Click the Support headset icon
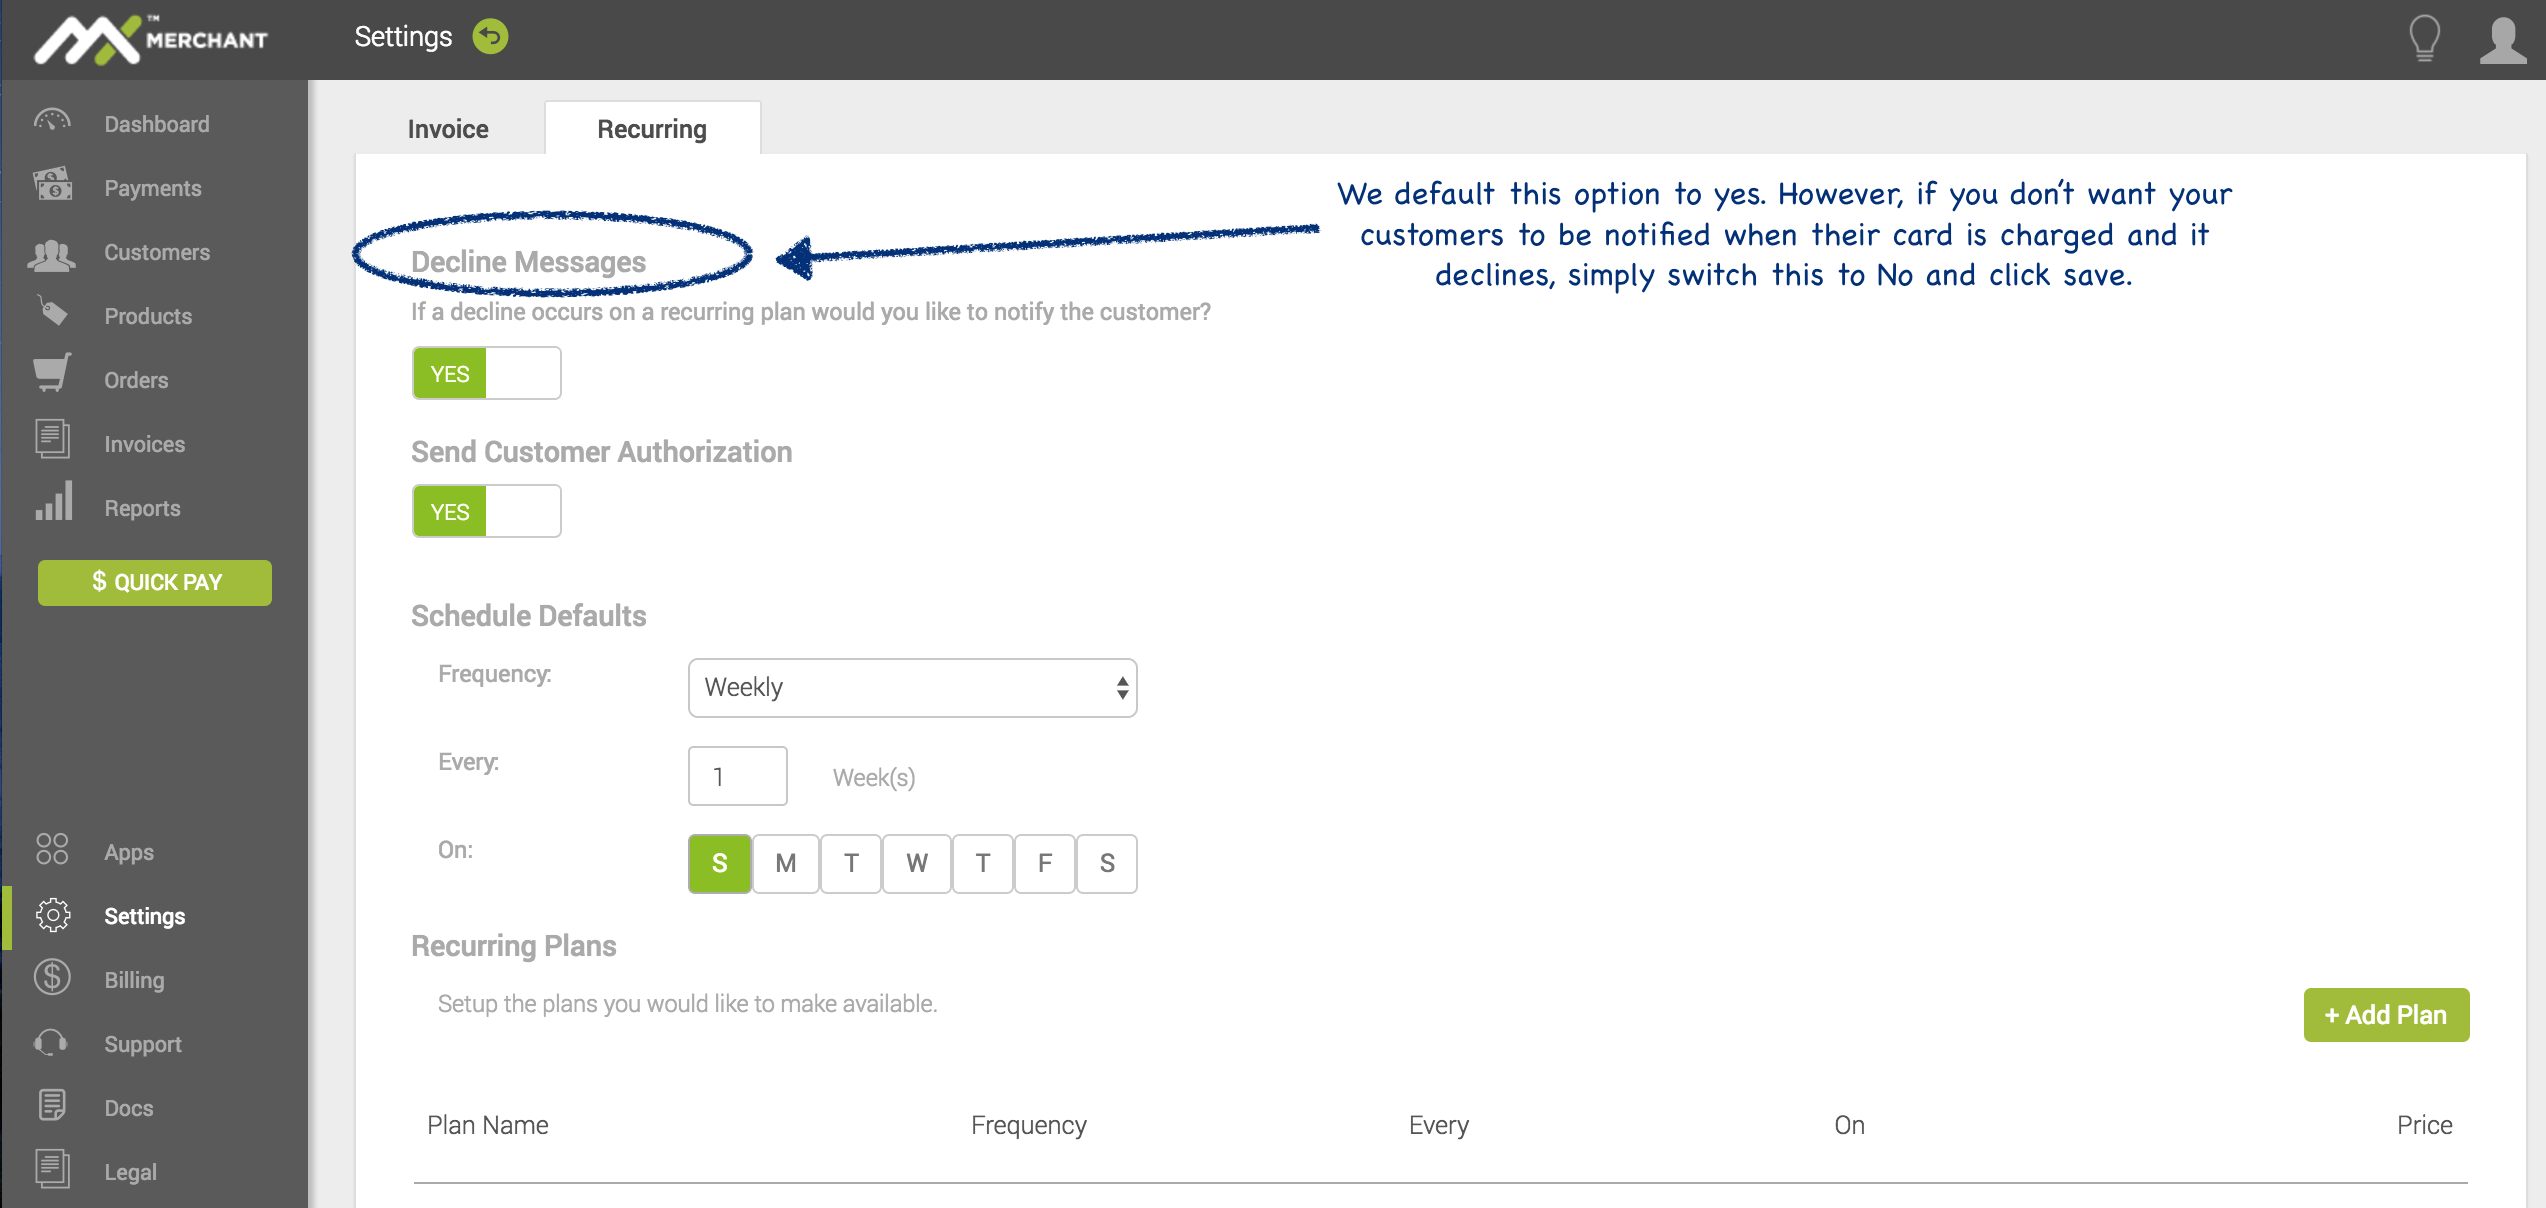Screen dimensions: 2546x1208 [51, 1043]
